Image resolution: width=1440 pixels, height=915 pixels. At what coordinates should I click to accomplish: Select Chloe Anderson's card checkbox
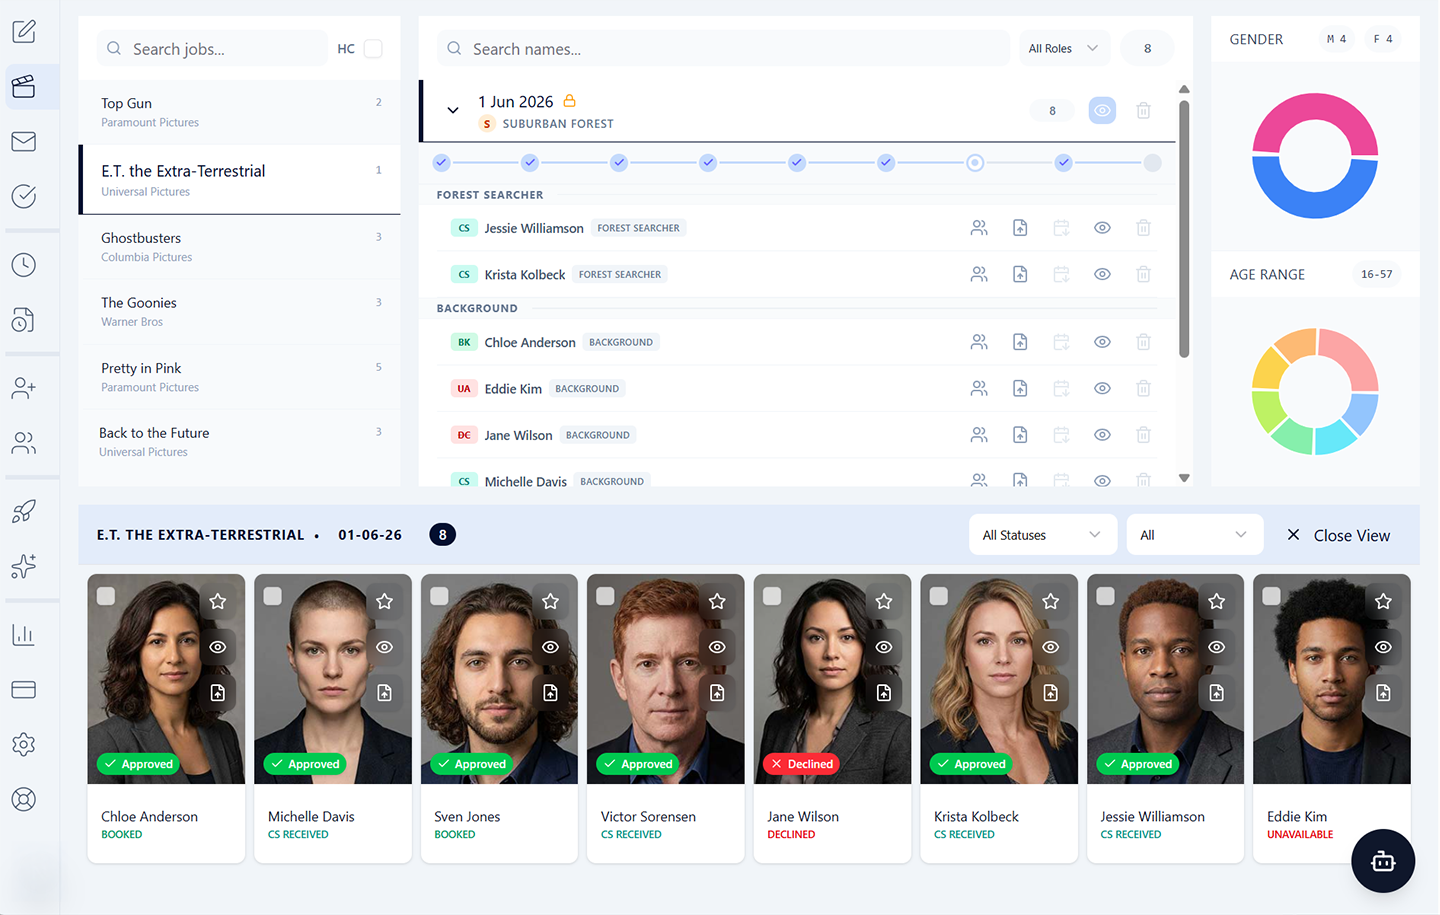tap(106, 596)
